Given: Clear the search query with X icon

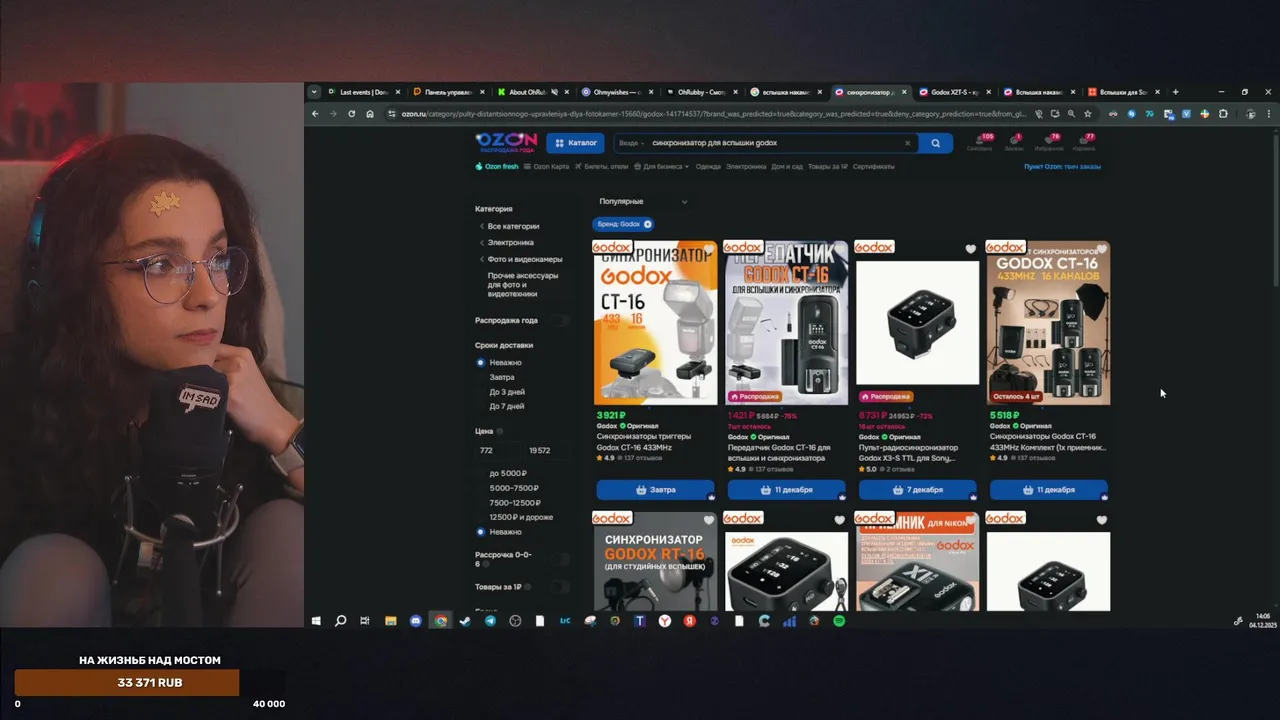Looking at the screenshot, I should pos(907,143).
